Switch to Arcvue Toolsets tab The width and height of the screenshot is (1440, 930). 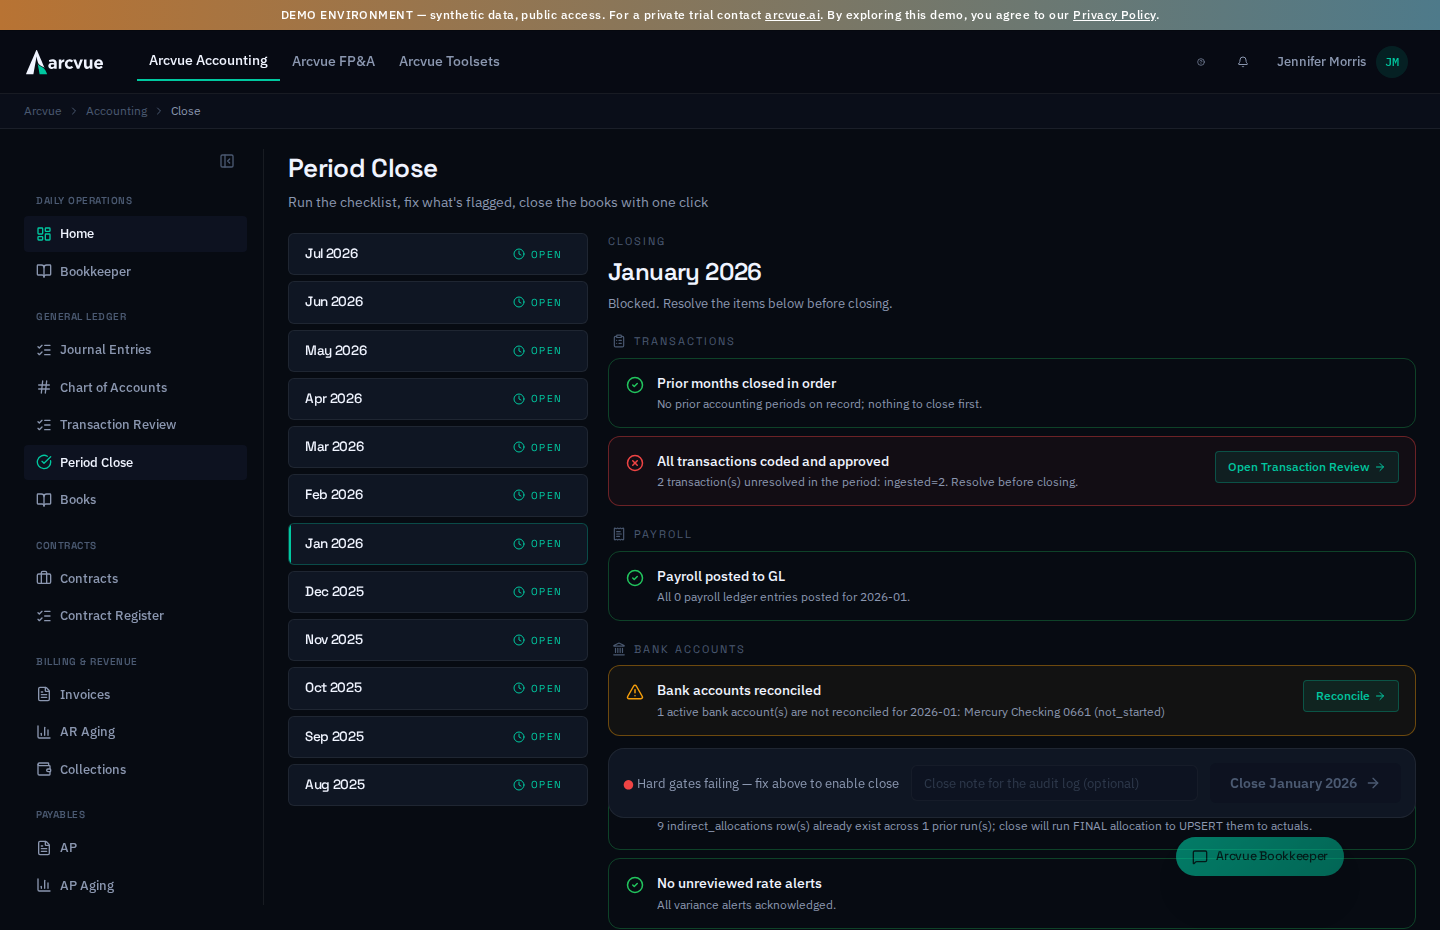pos(449,62)
